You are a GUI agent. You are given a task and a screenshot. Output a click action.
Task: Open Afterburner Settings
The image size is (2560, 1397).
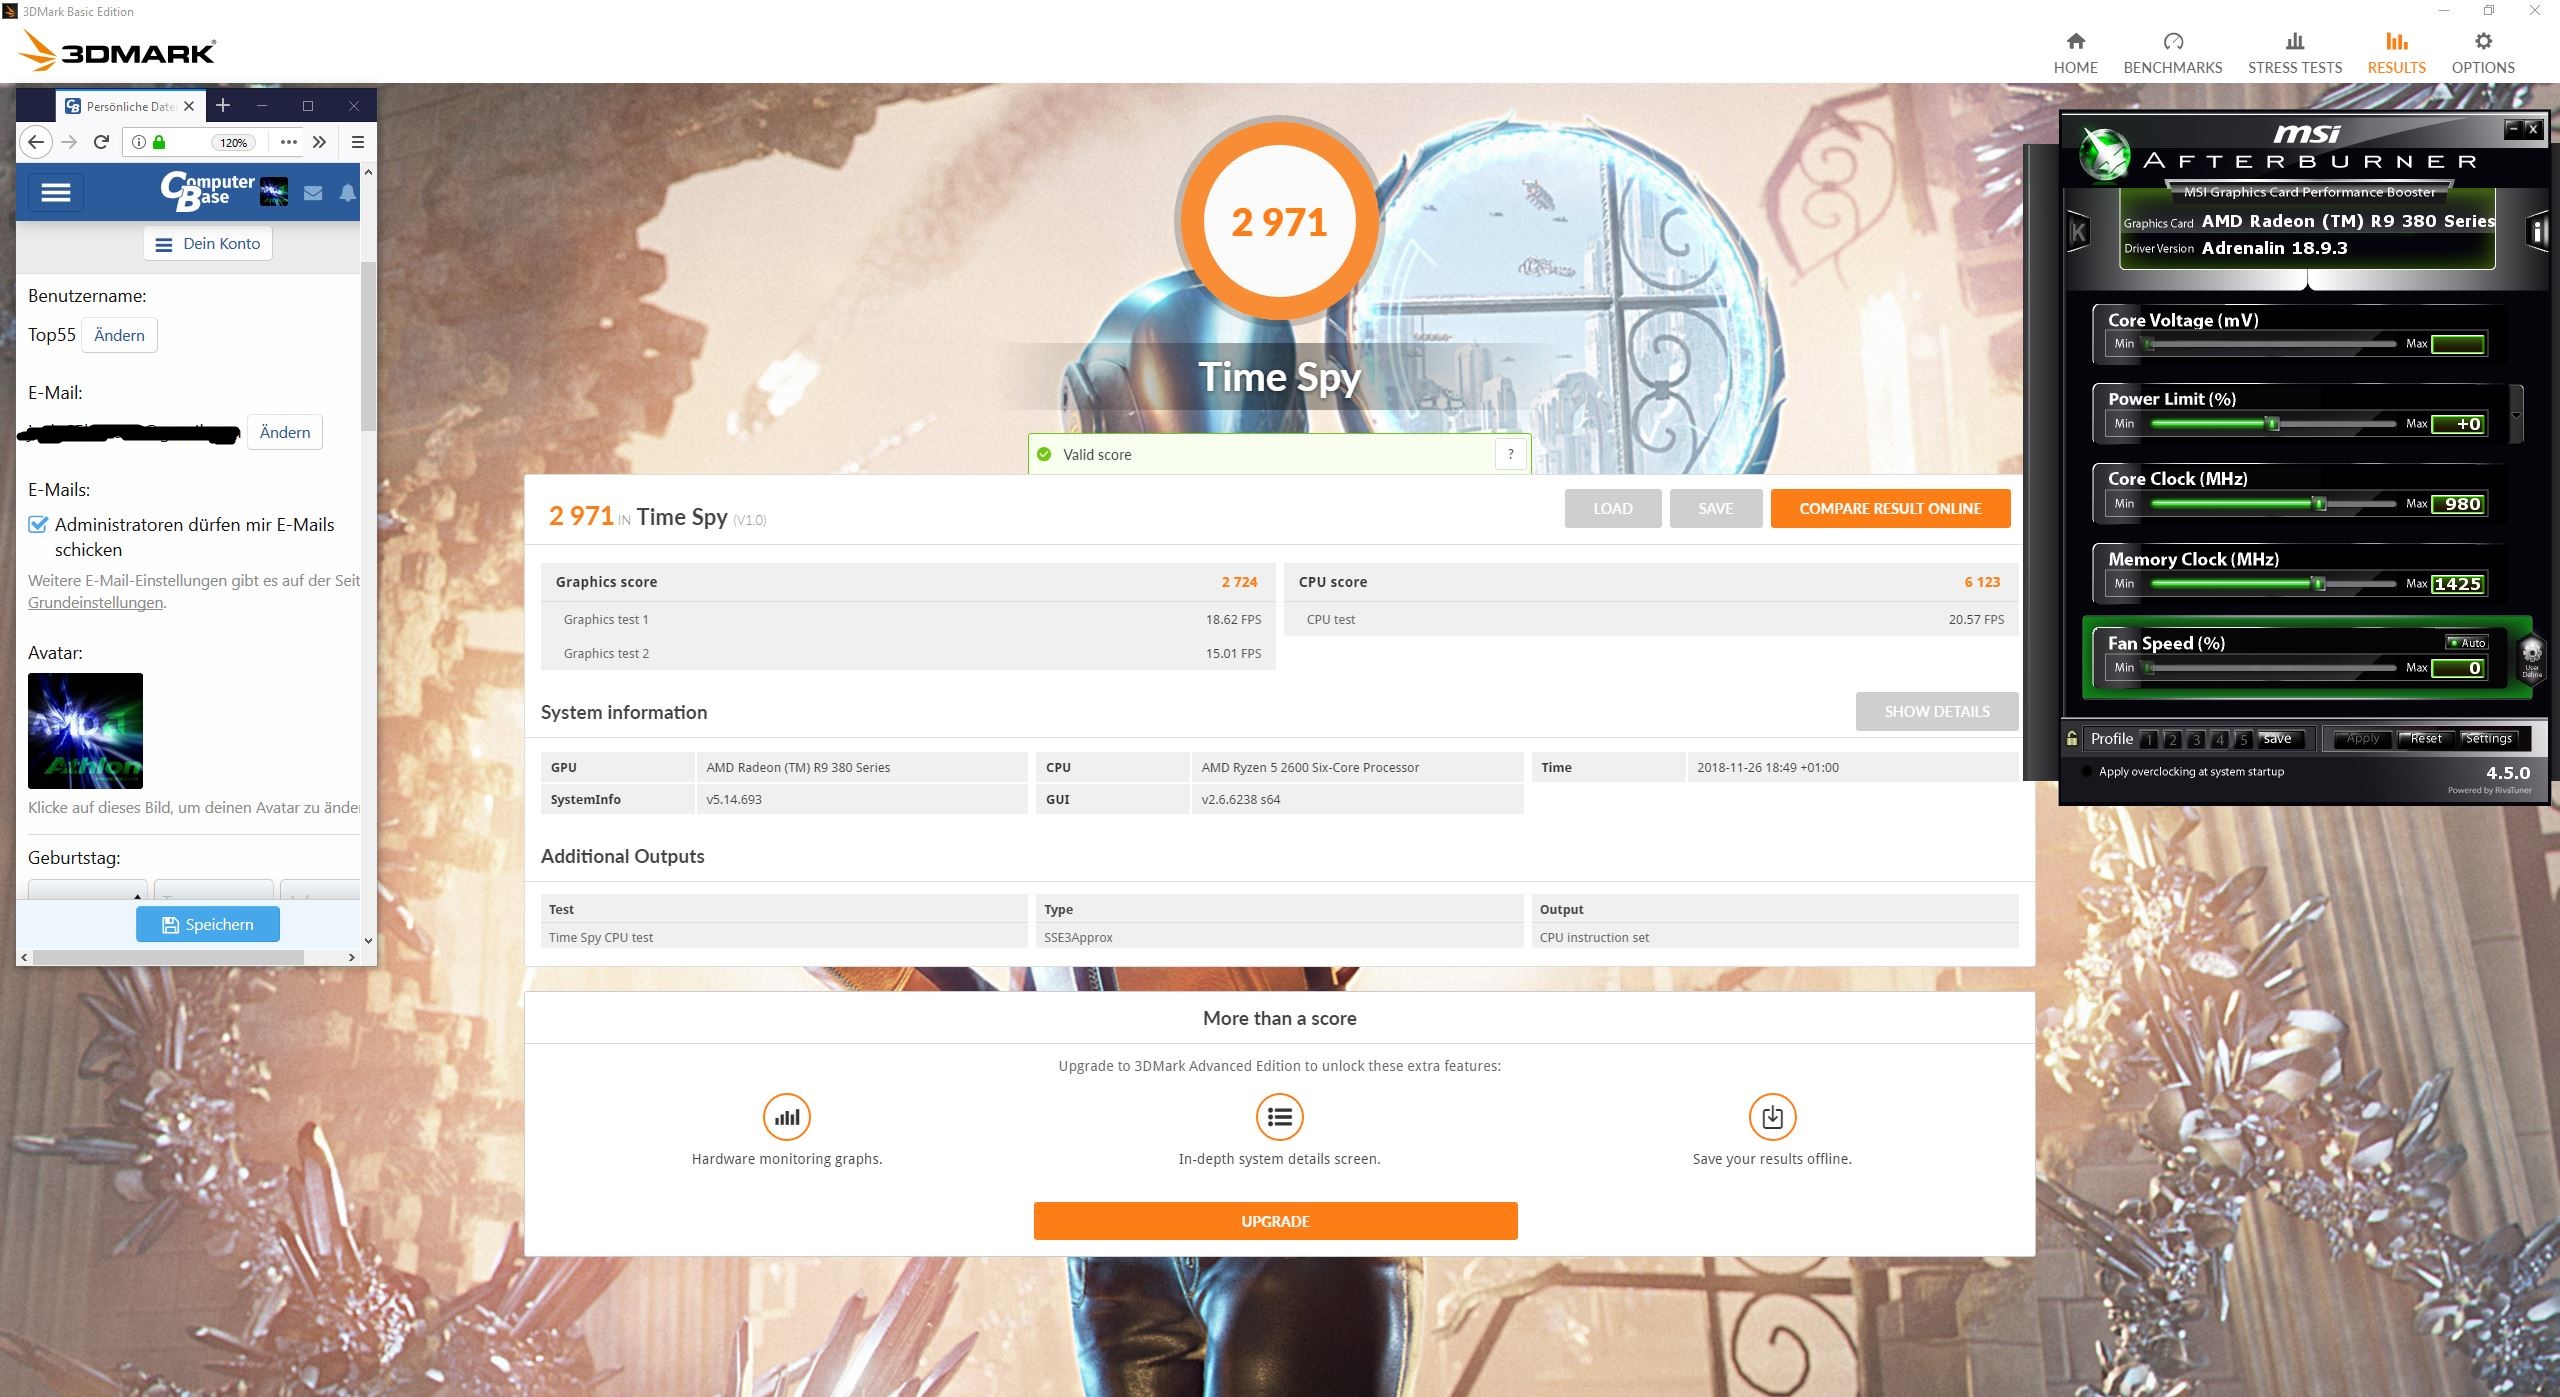click(2488, 739)
